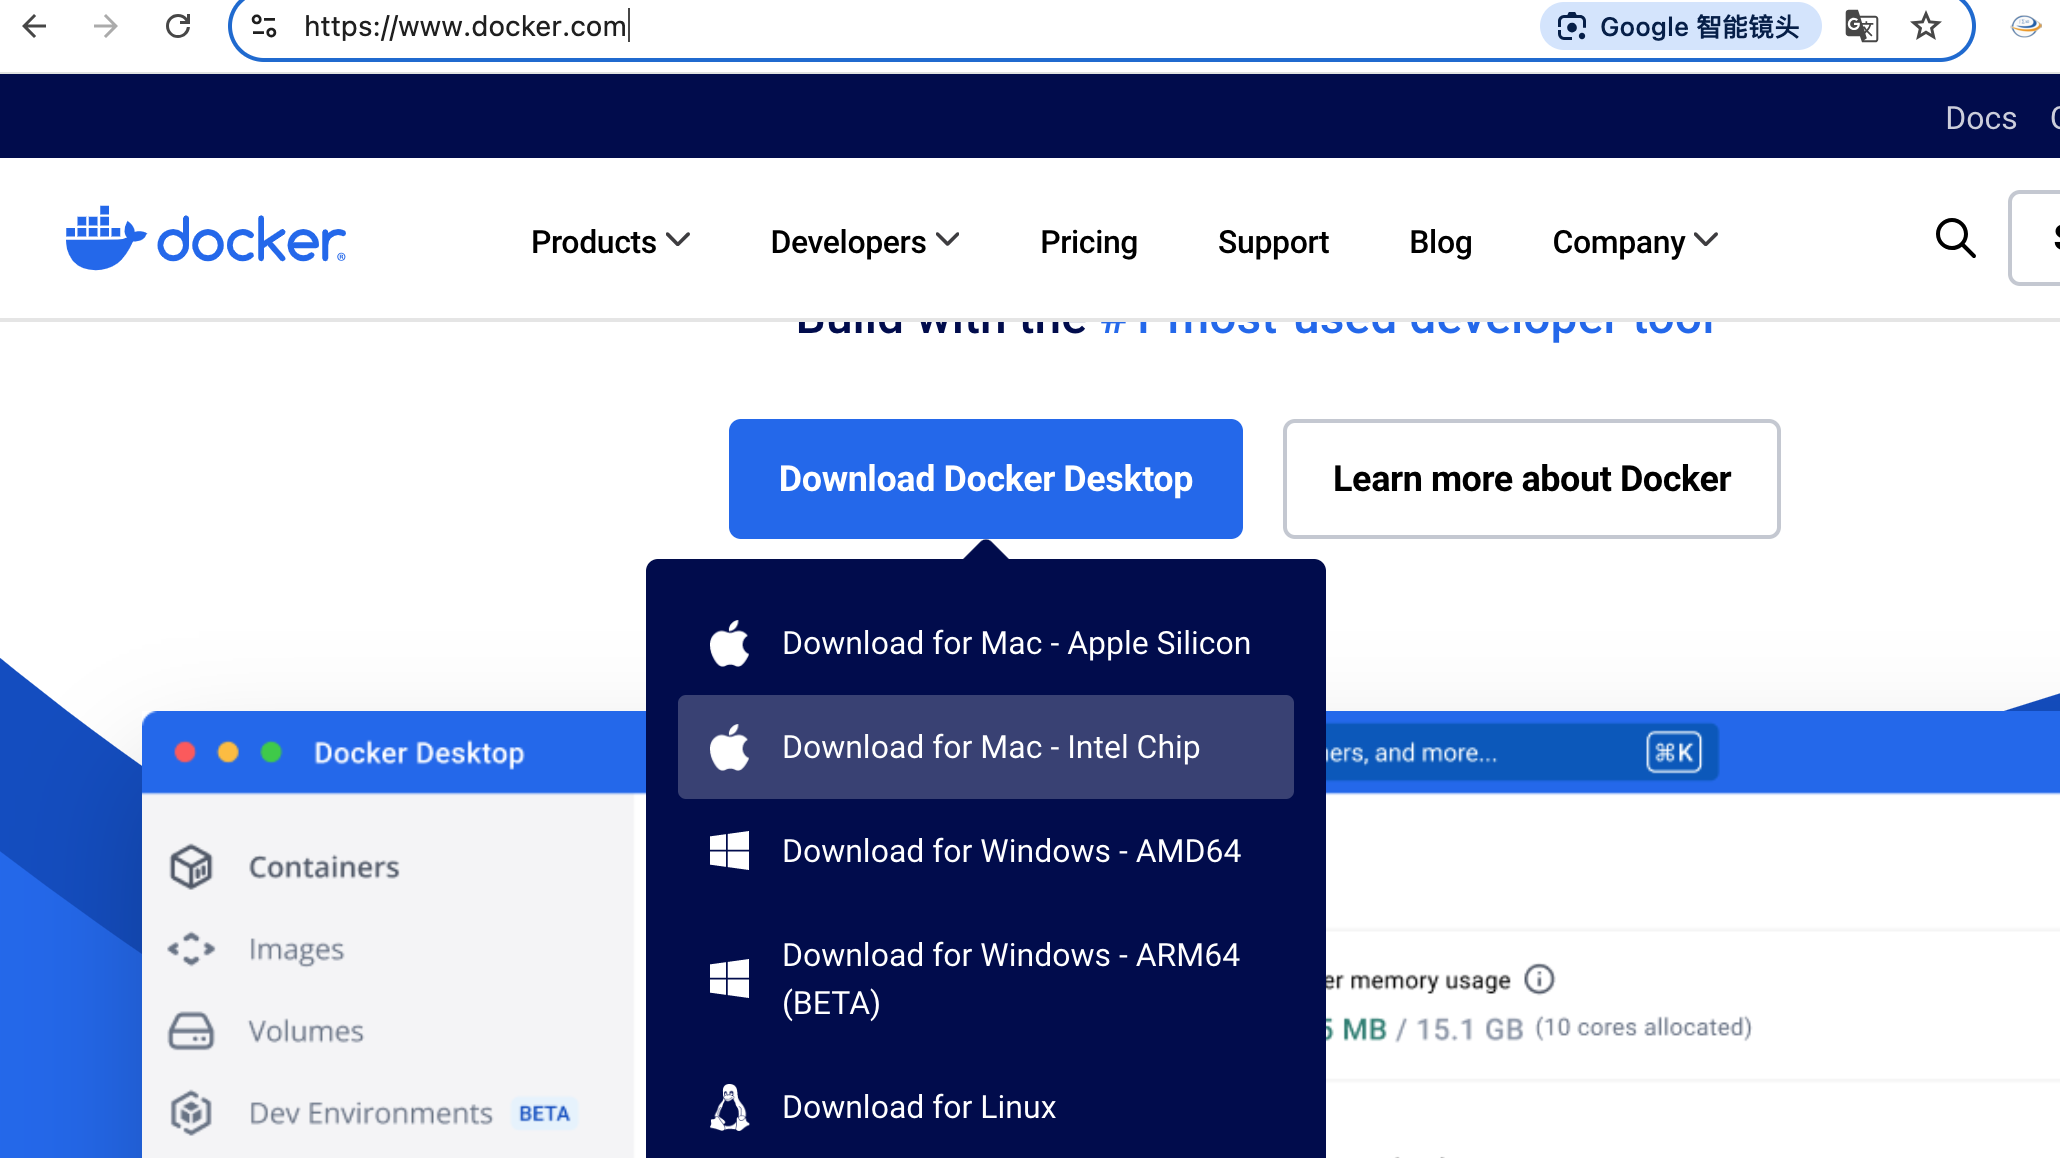Click the Windows logo beside AMD64

tap(729, 851)
